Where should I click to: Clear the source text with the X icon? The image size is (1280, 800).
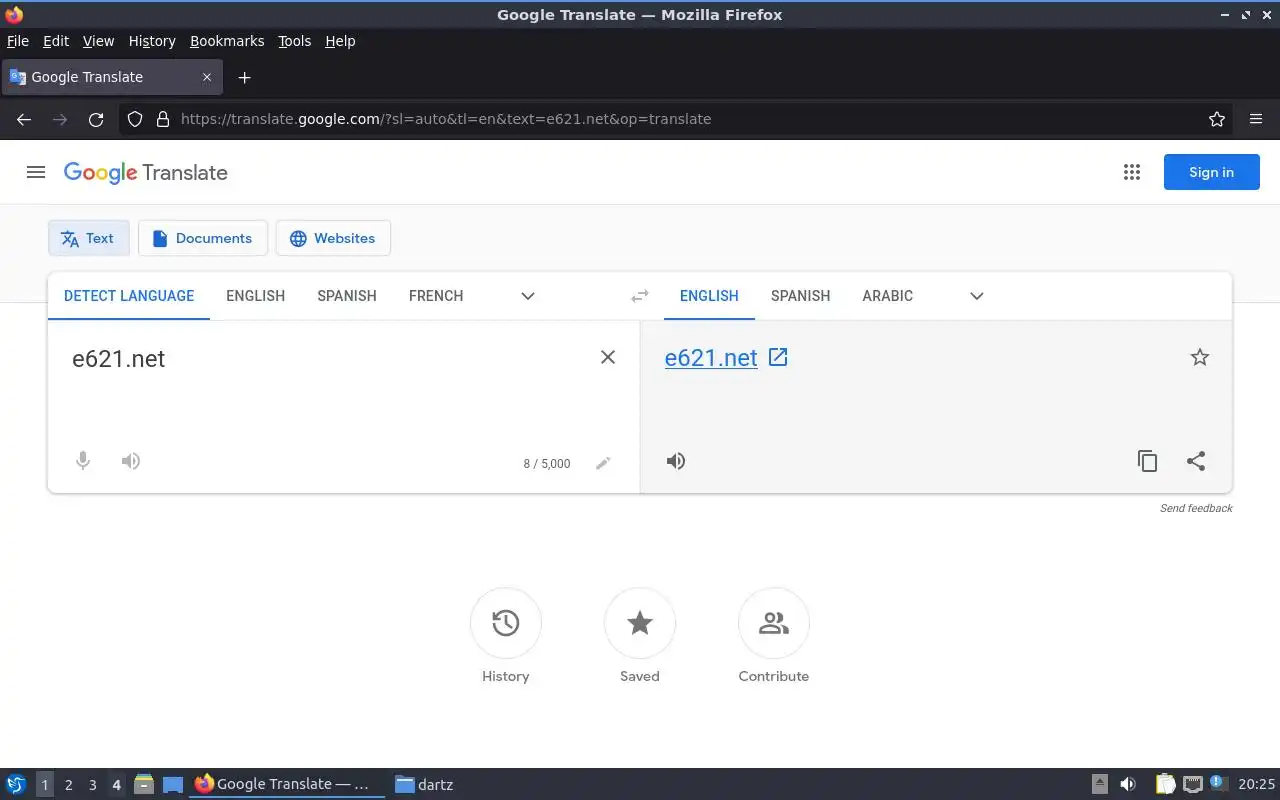[x=608, y=357]
